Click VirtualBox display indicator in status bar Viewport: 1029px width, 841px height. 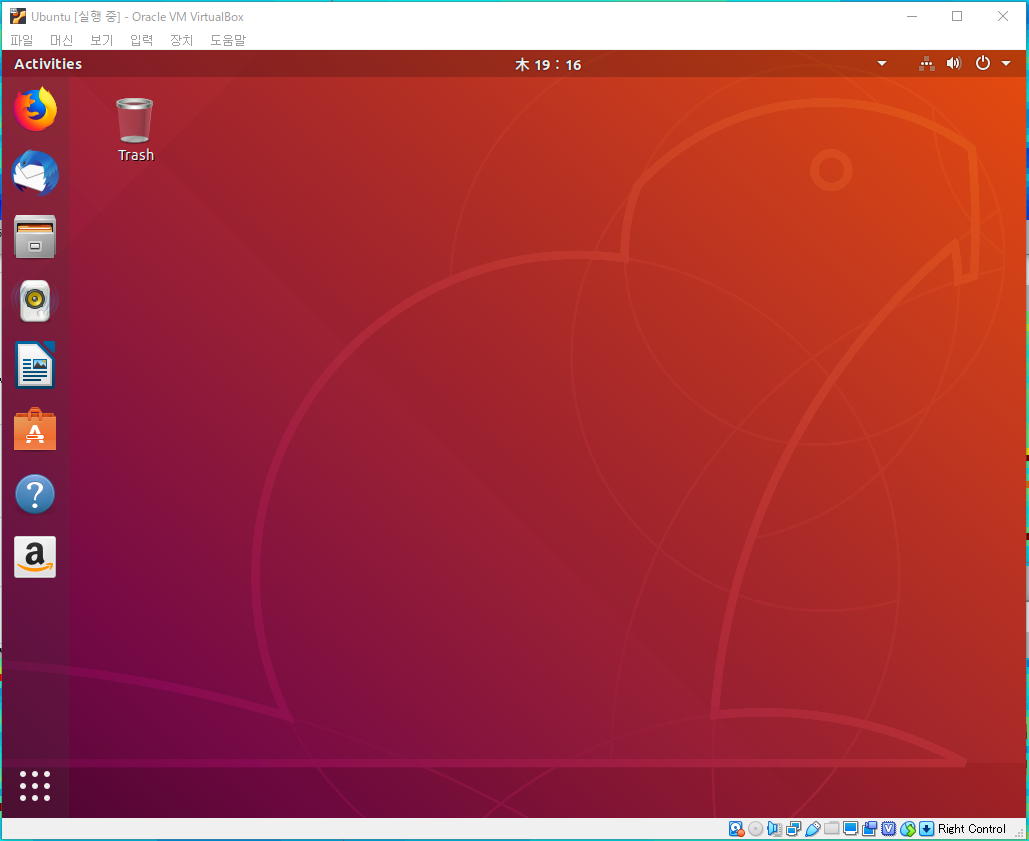(x=850, y=828)
